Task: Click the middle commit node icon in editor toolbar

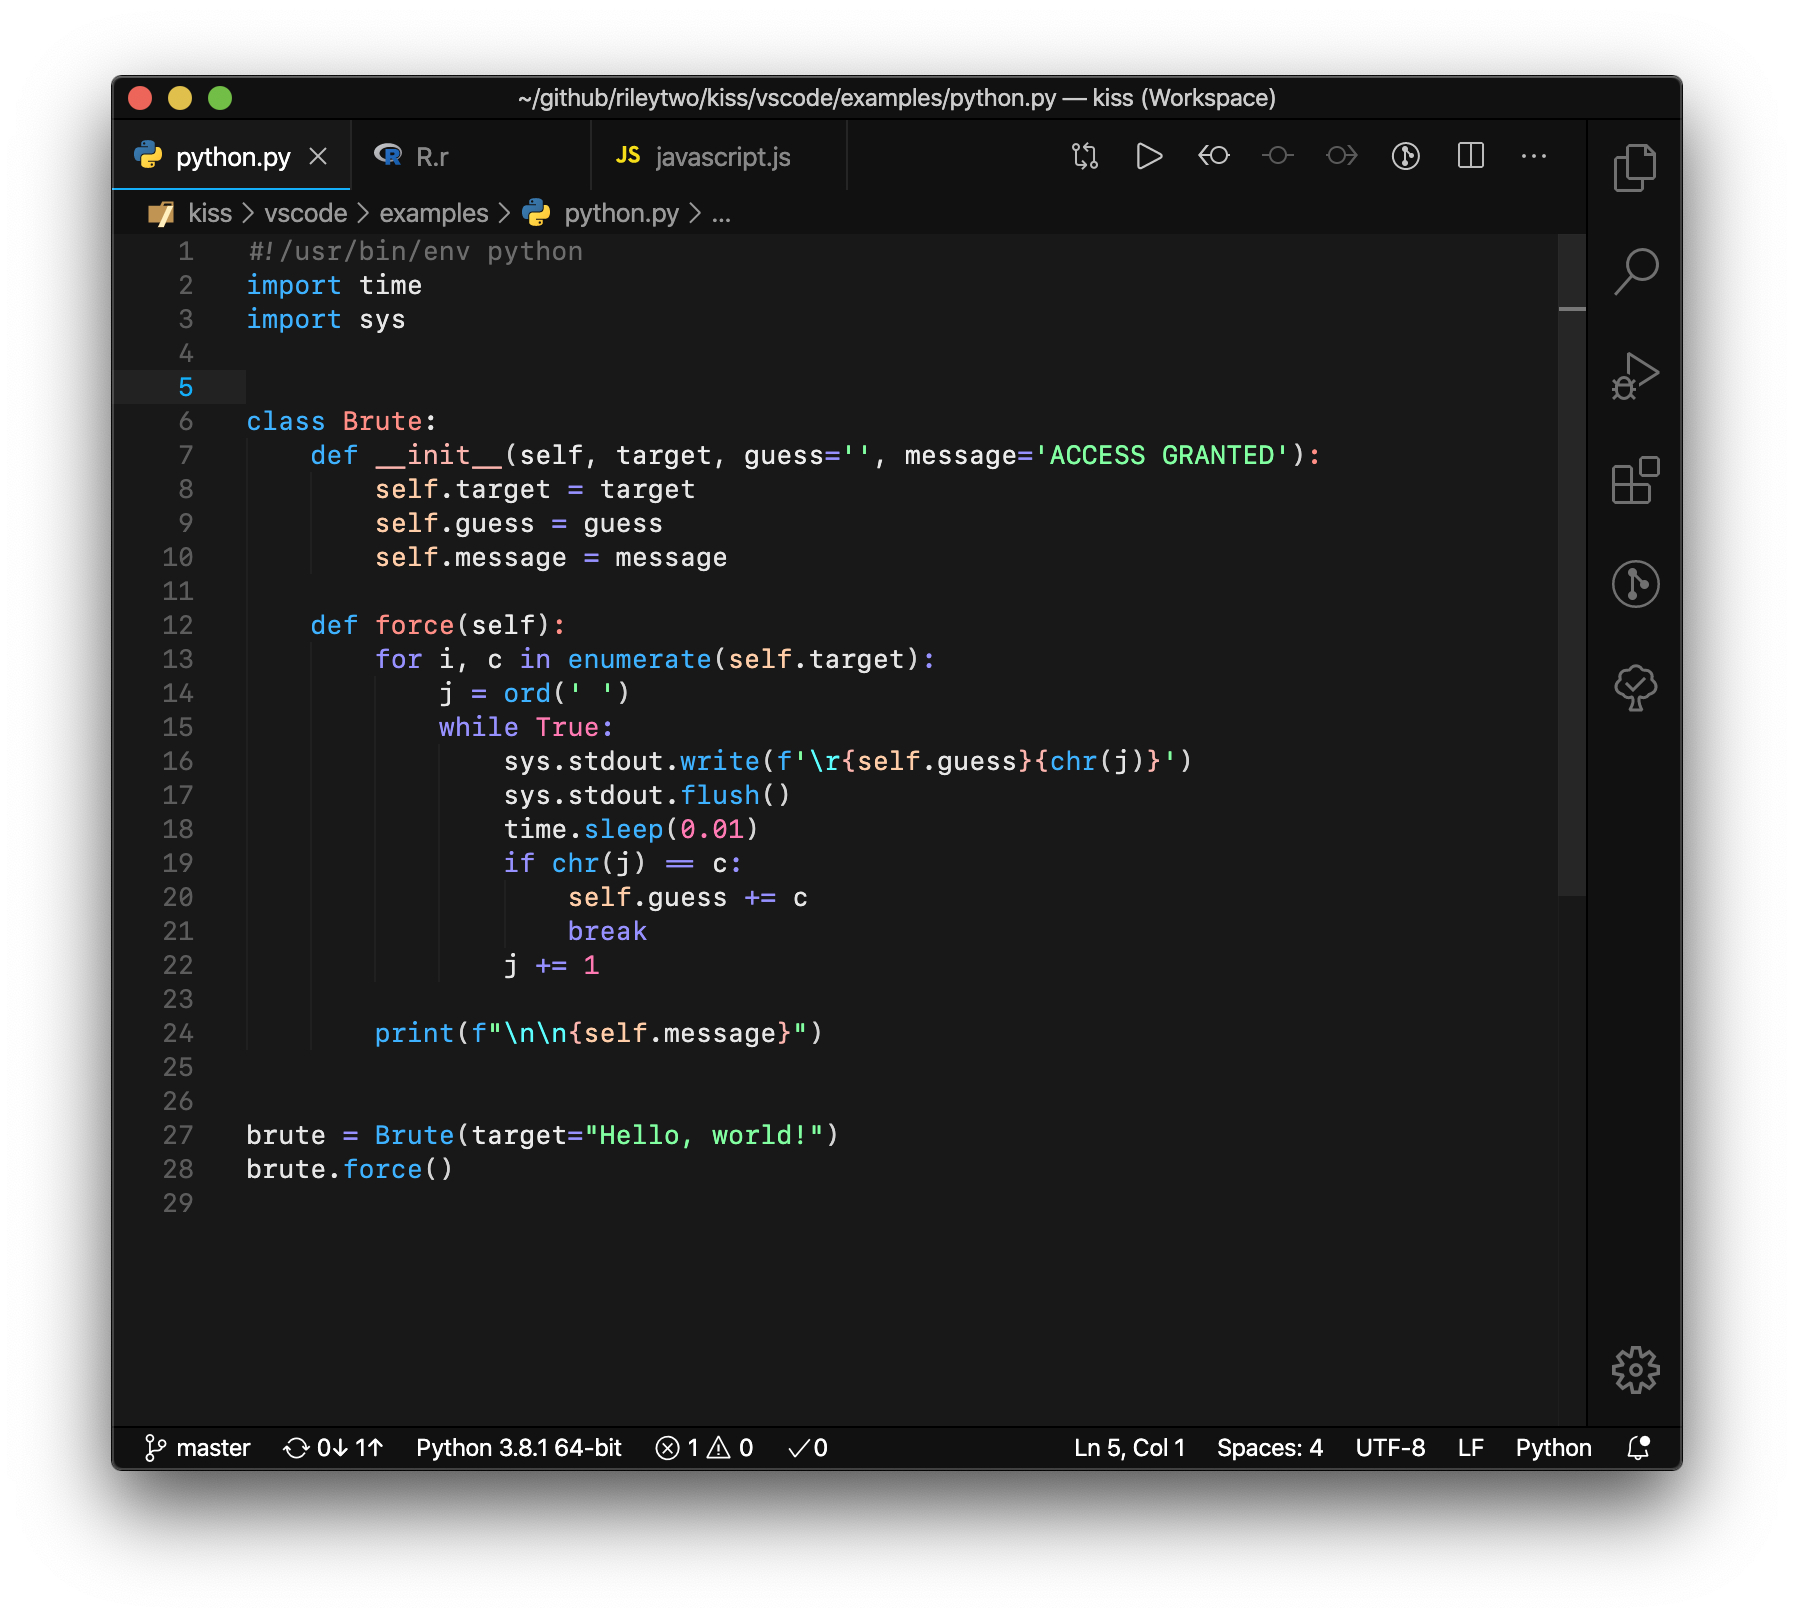Action: pos(1277,156)
